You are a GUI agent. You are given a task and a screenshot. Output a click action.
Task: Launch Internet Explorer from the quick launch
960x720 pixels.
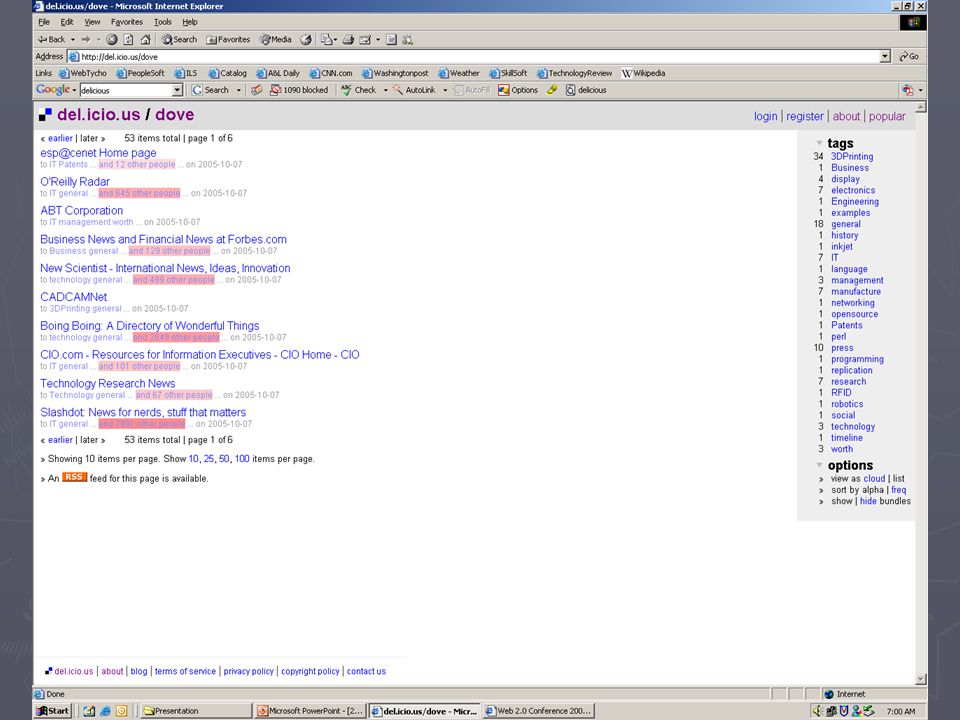[105, 711]
